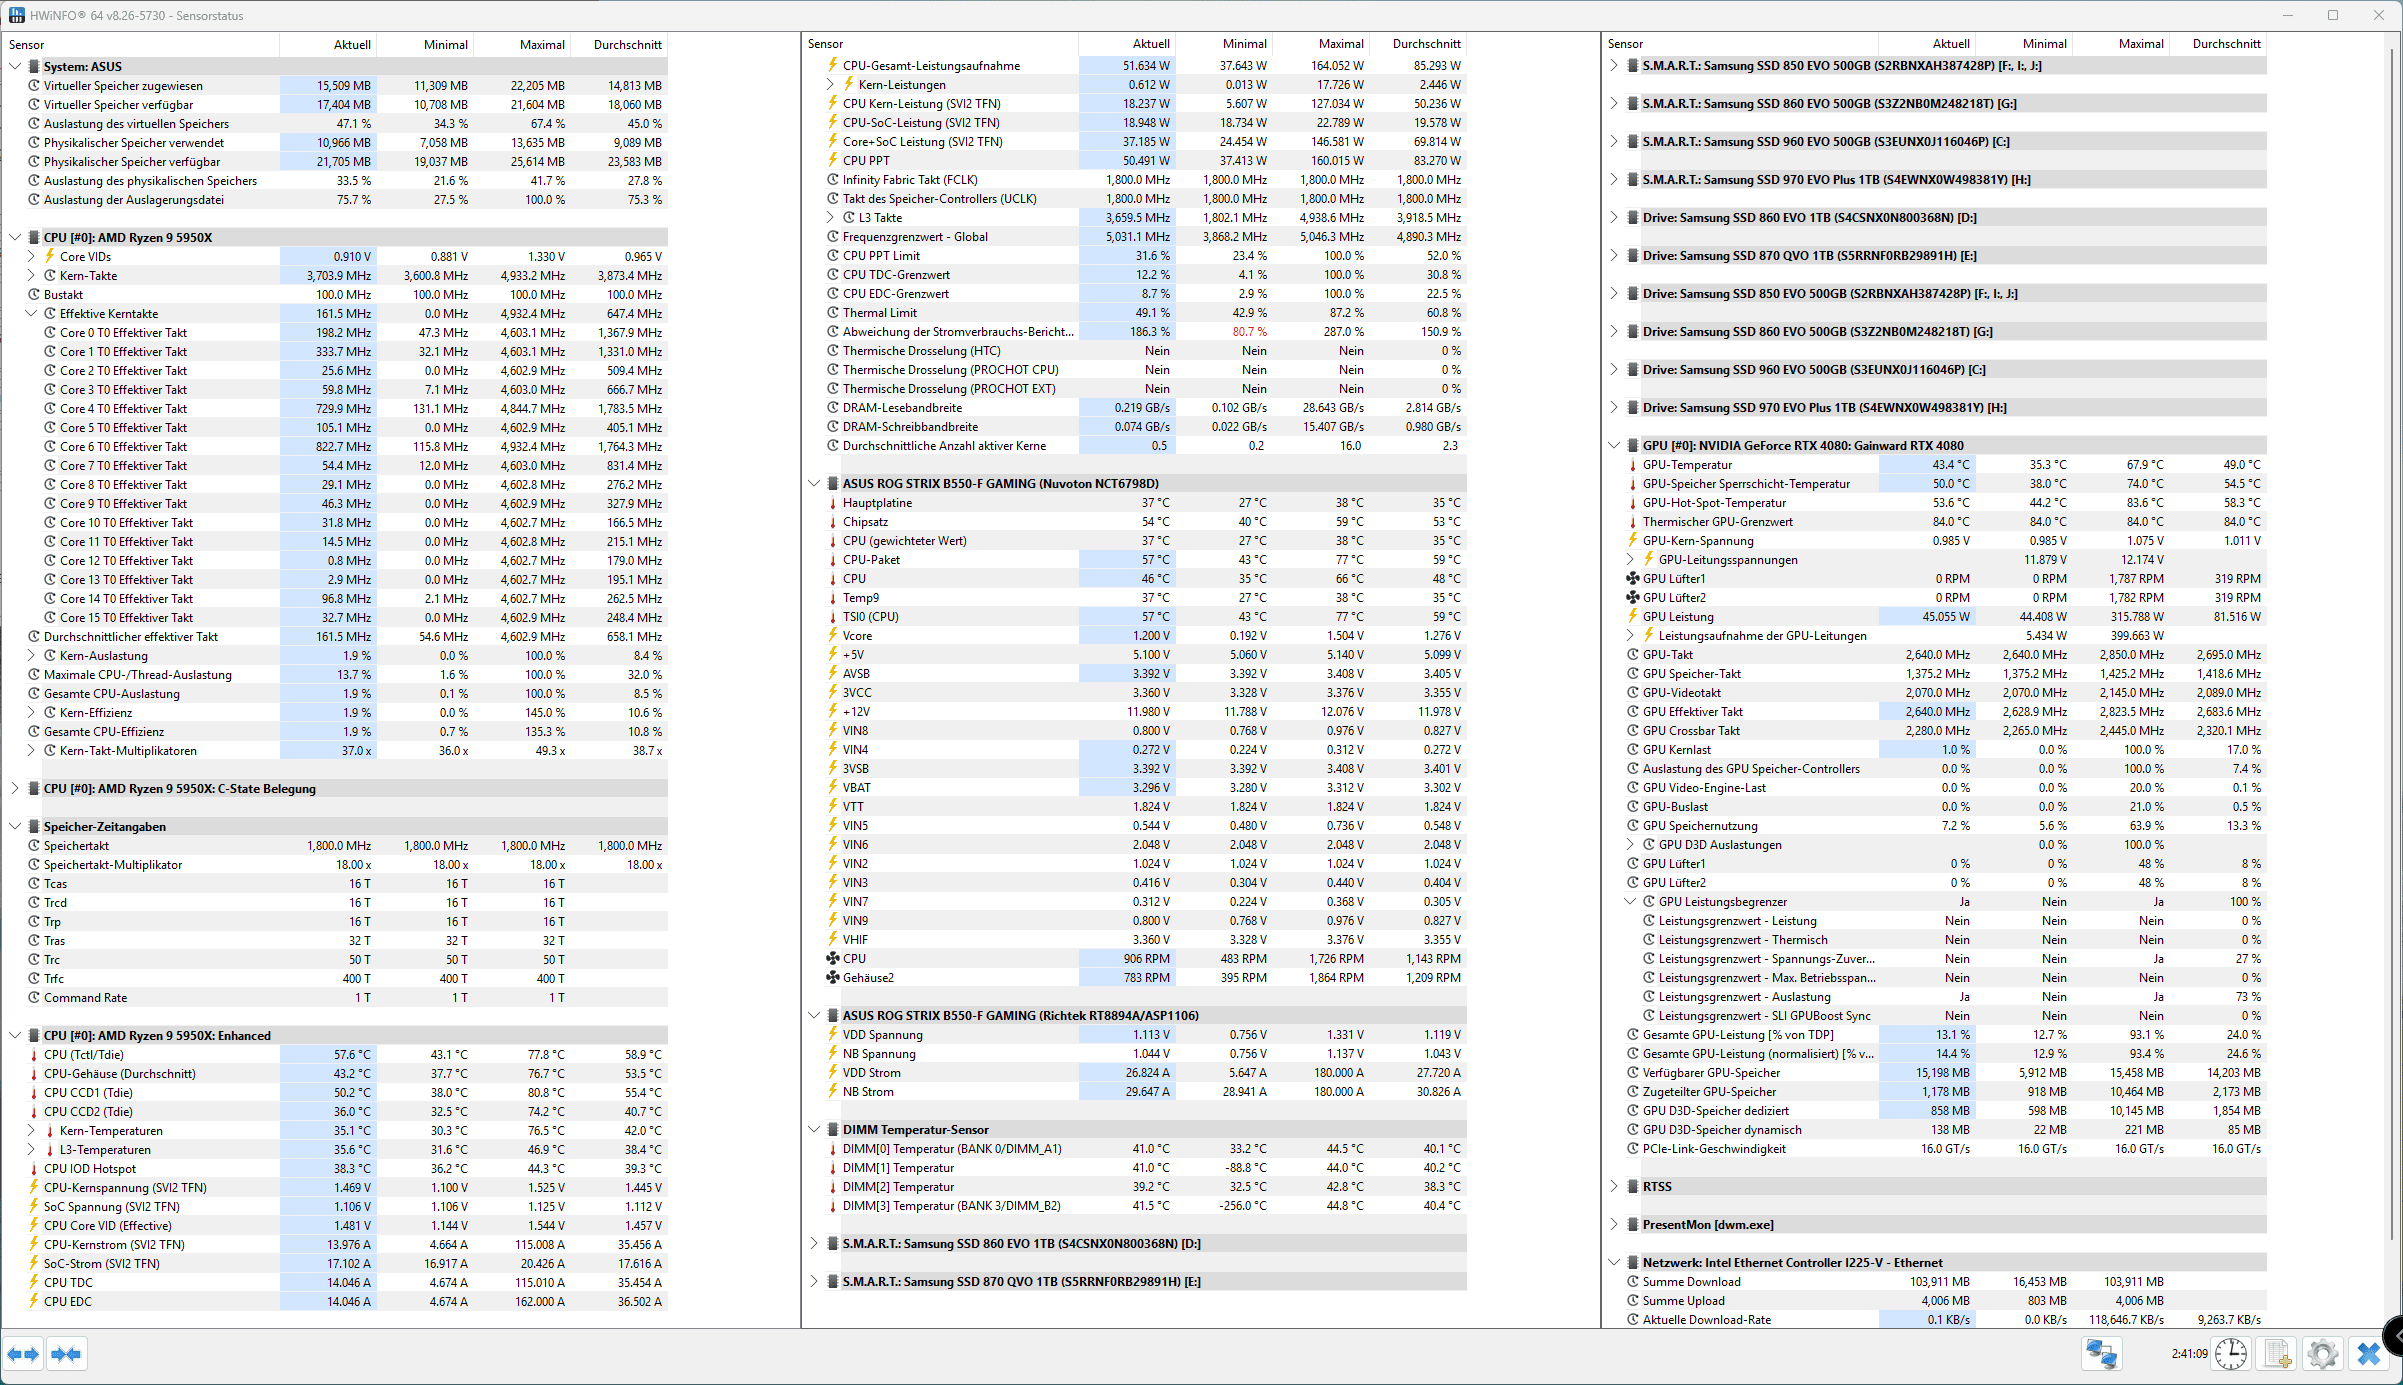Image resolution: width=2403 pixels, height=1385 pixels.
Task: Click Durchschnitt column header in middle panel
Action: tap(1418, 43)
